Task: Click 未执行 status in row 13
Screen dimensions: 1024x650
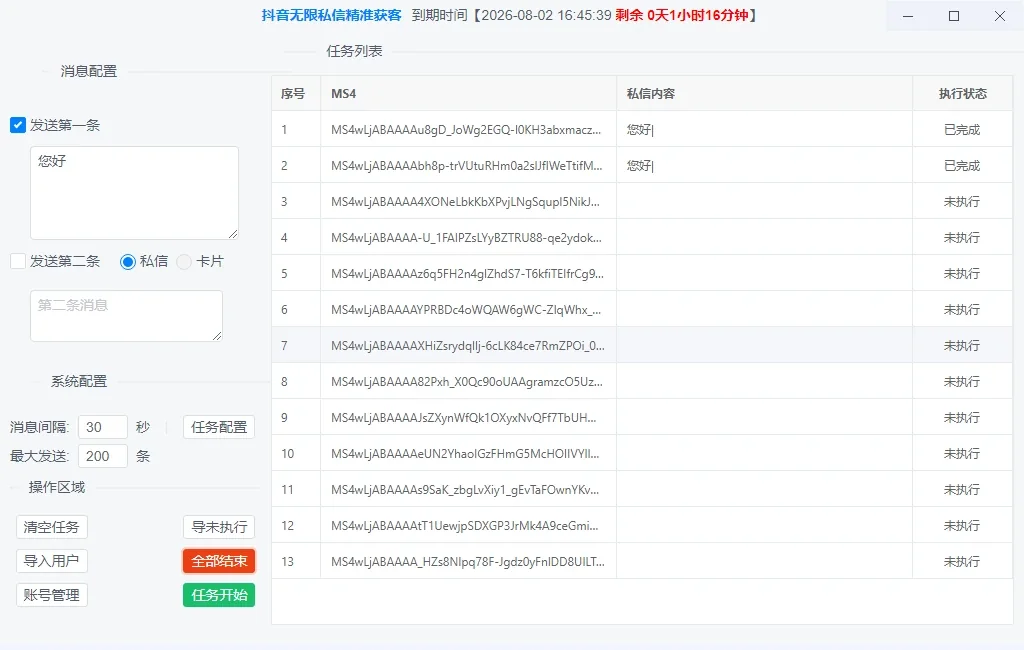Action: click(962, 561)
